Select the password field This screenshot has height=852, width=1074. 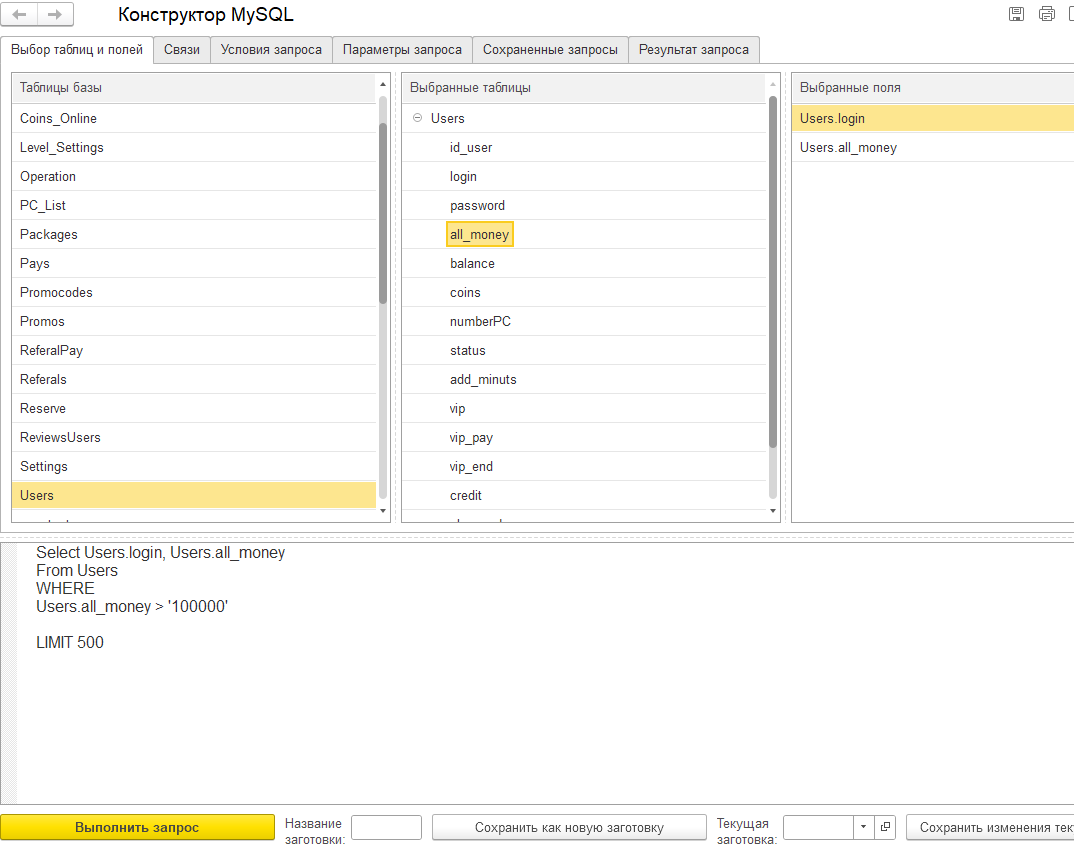[x=477, y=205]
